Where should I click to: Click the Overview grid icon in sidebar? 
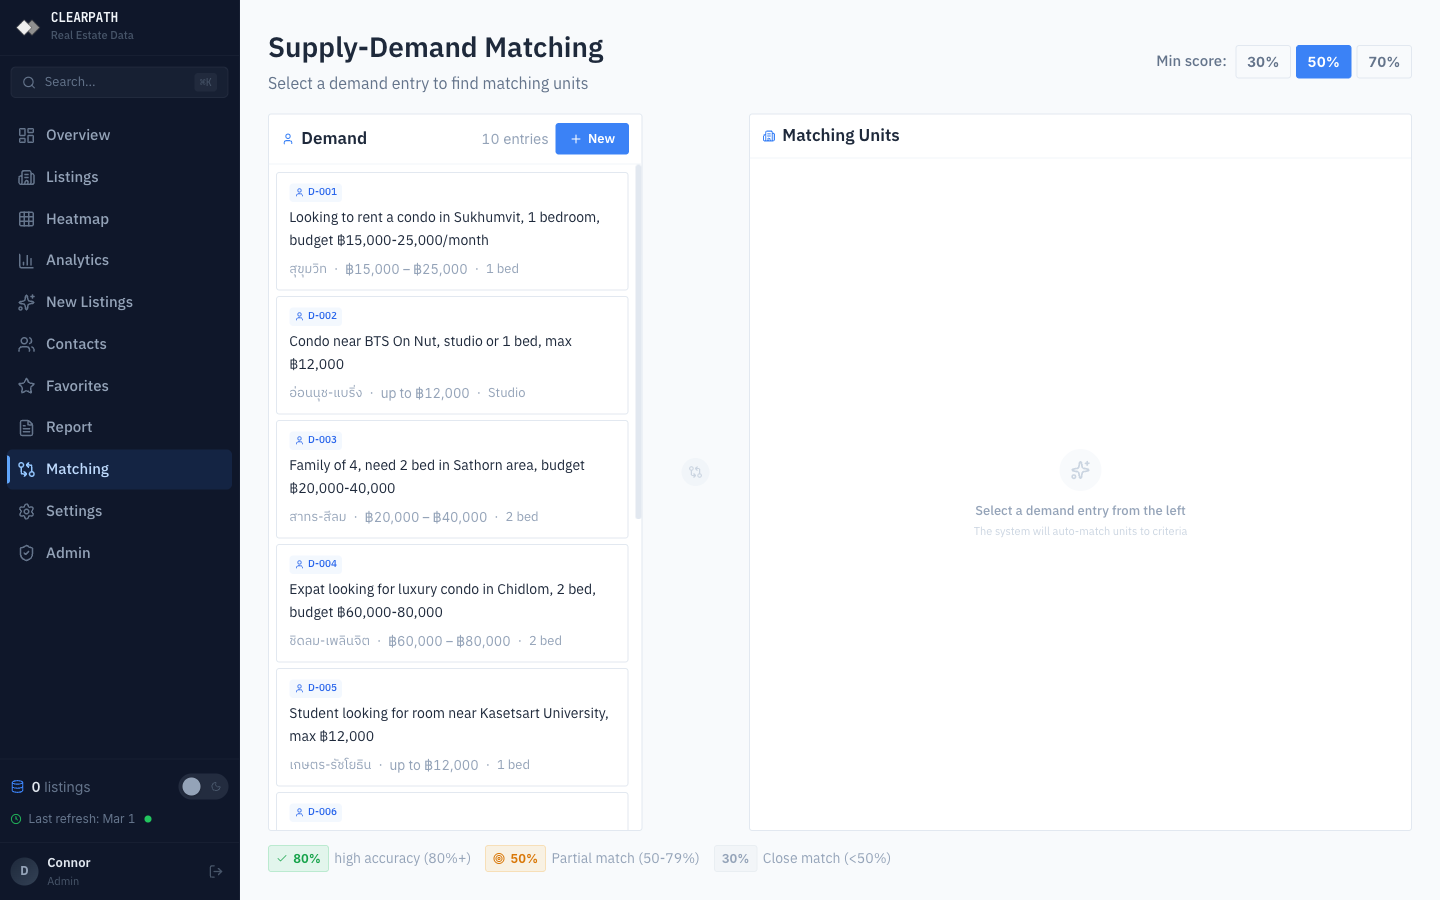tap(27, 135)
